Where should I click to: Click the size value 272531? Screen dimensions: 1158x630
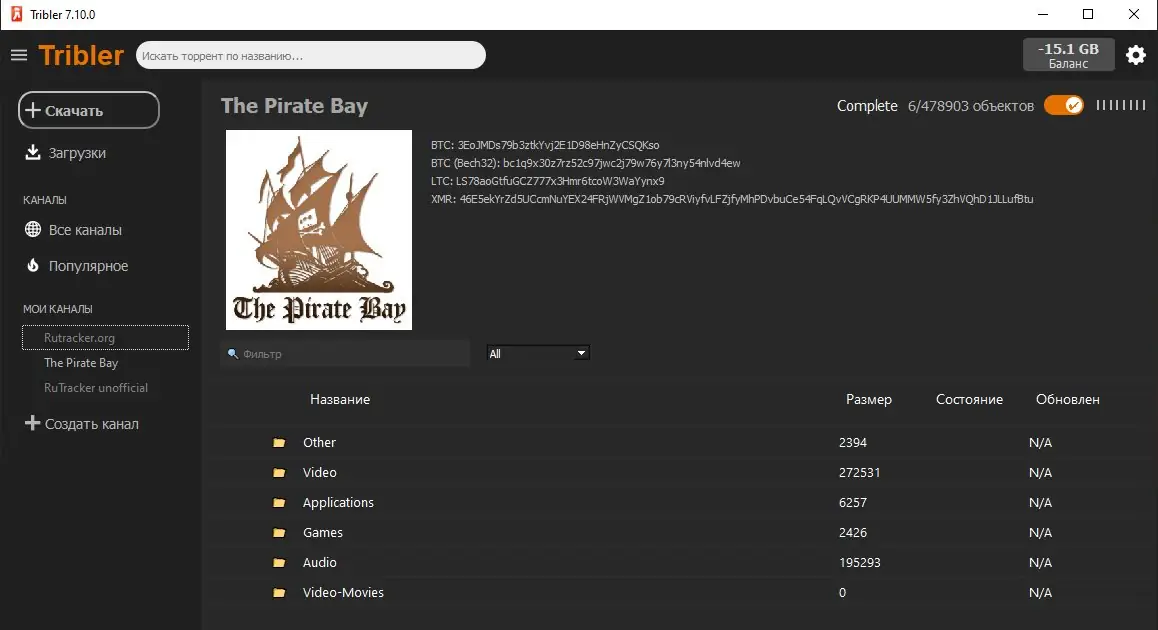tap(859, 473)
